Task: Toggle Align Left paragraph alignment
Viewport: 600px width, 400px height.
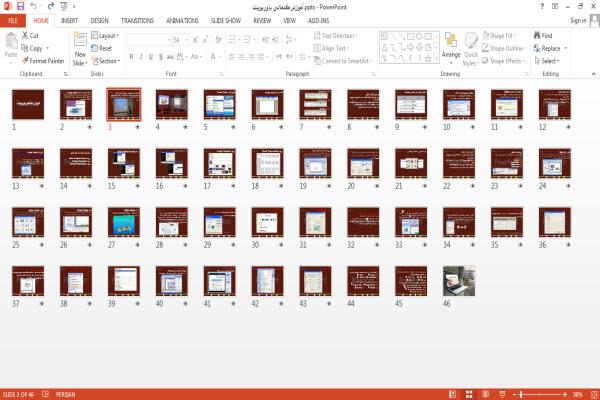Action: 232,57
